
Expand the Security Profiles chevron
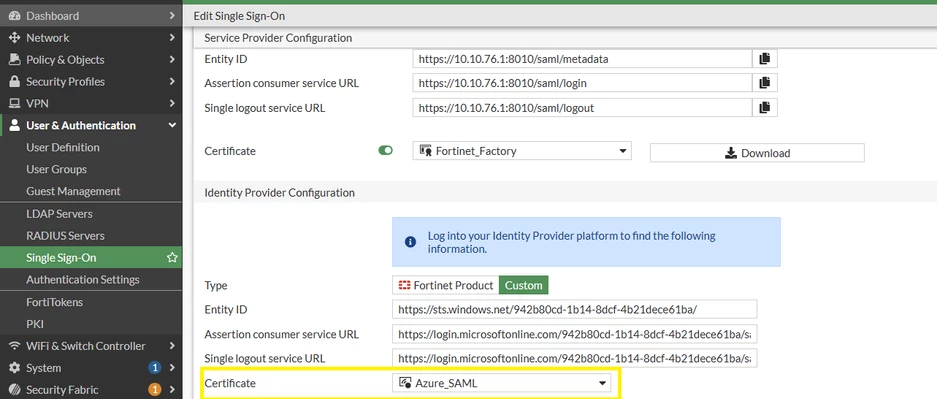click(172, 82)
